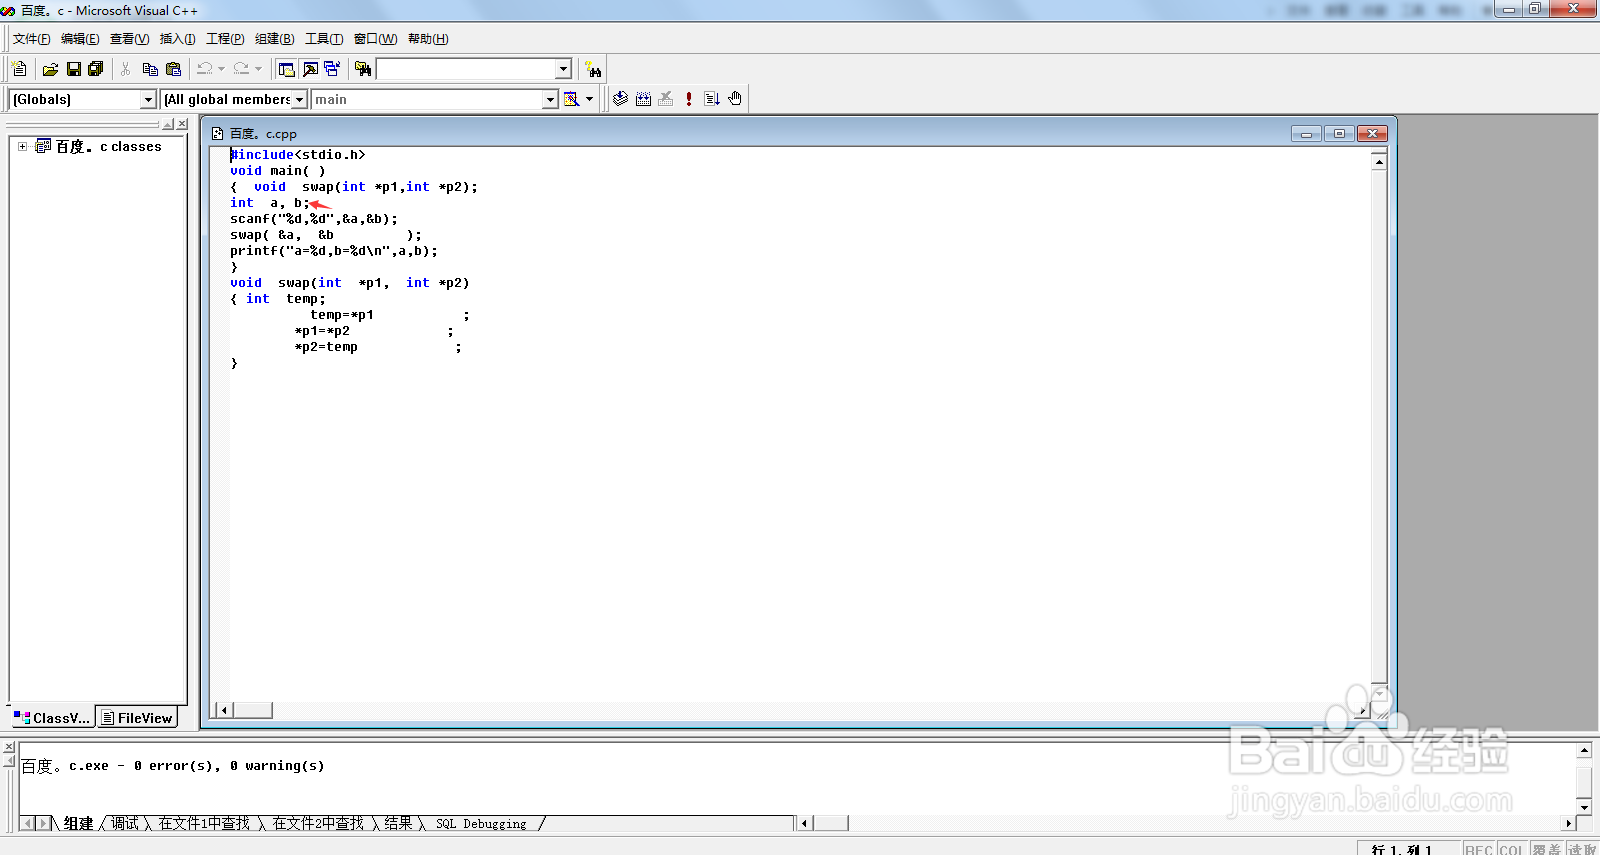Select 百度。c classes tree item
This screenshot has width=1600, height=855.
[x=108, y=146]
